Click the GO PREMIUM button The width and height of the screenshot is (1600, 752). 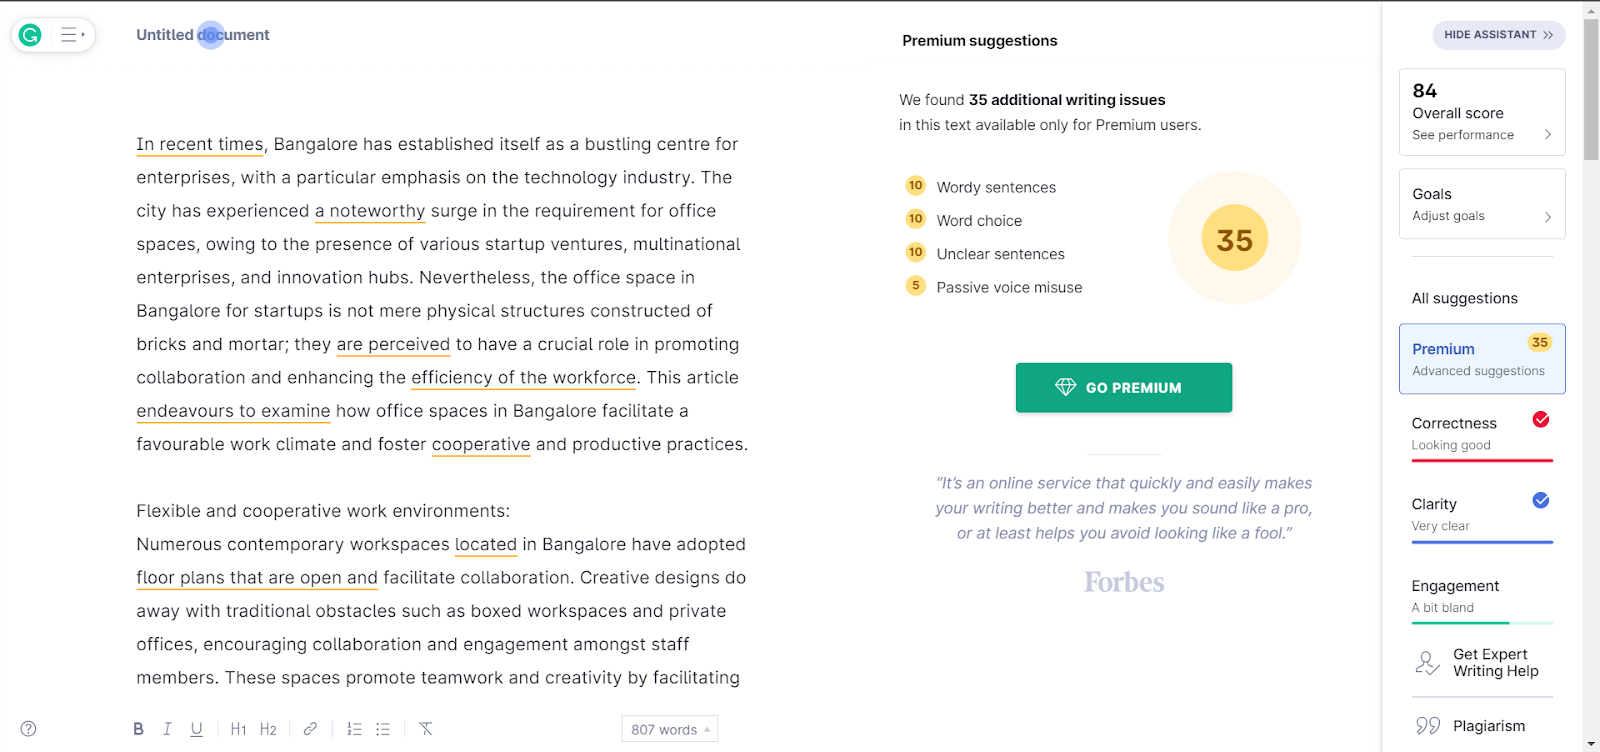(1123, 388)
